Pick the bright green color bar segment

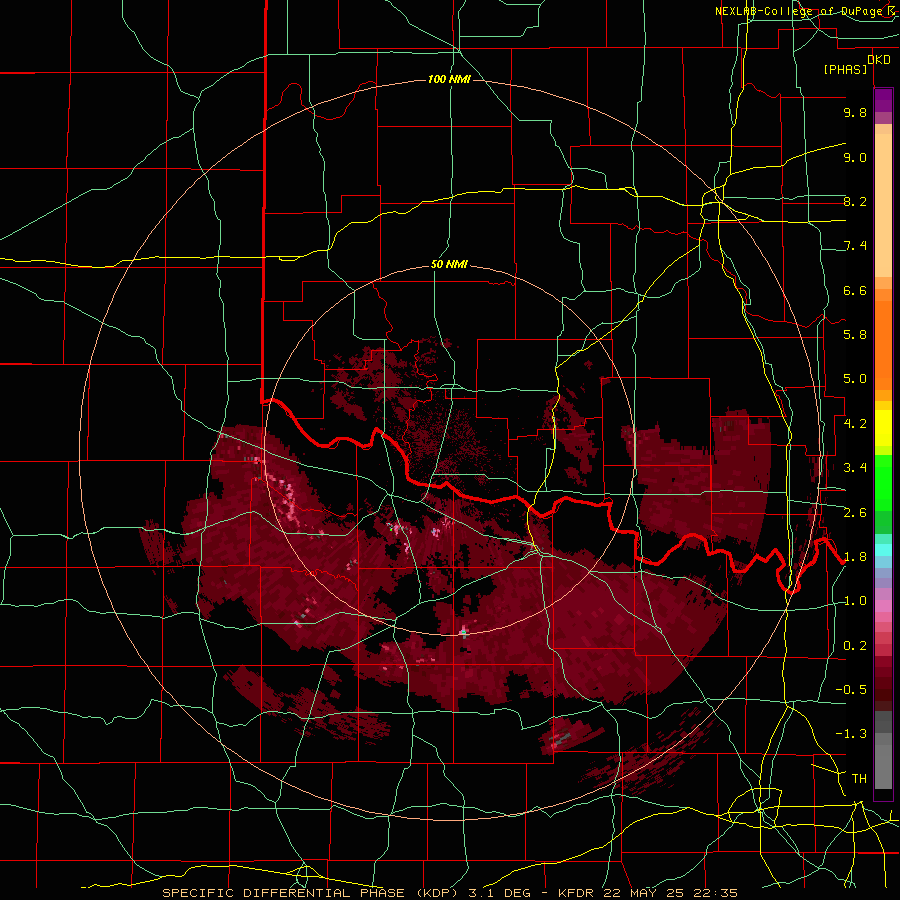click(x=883, y=485)
